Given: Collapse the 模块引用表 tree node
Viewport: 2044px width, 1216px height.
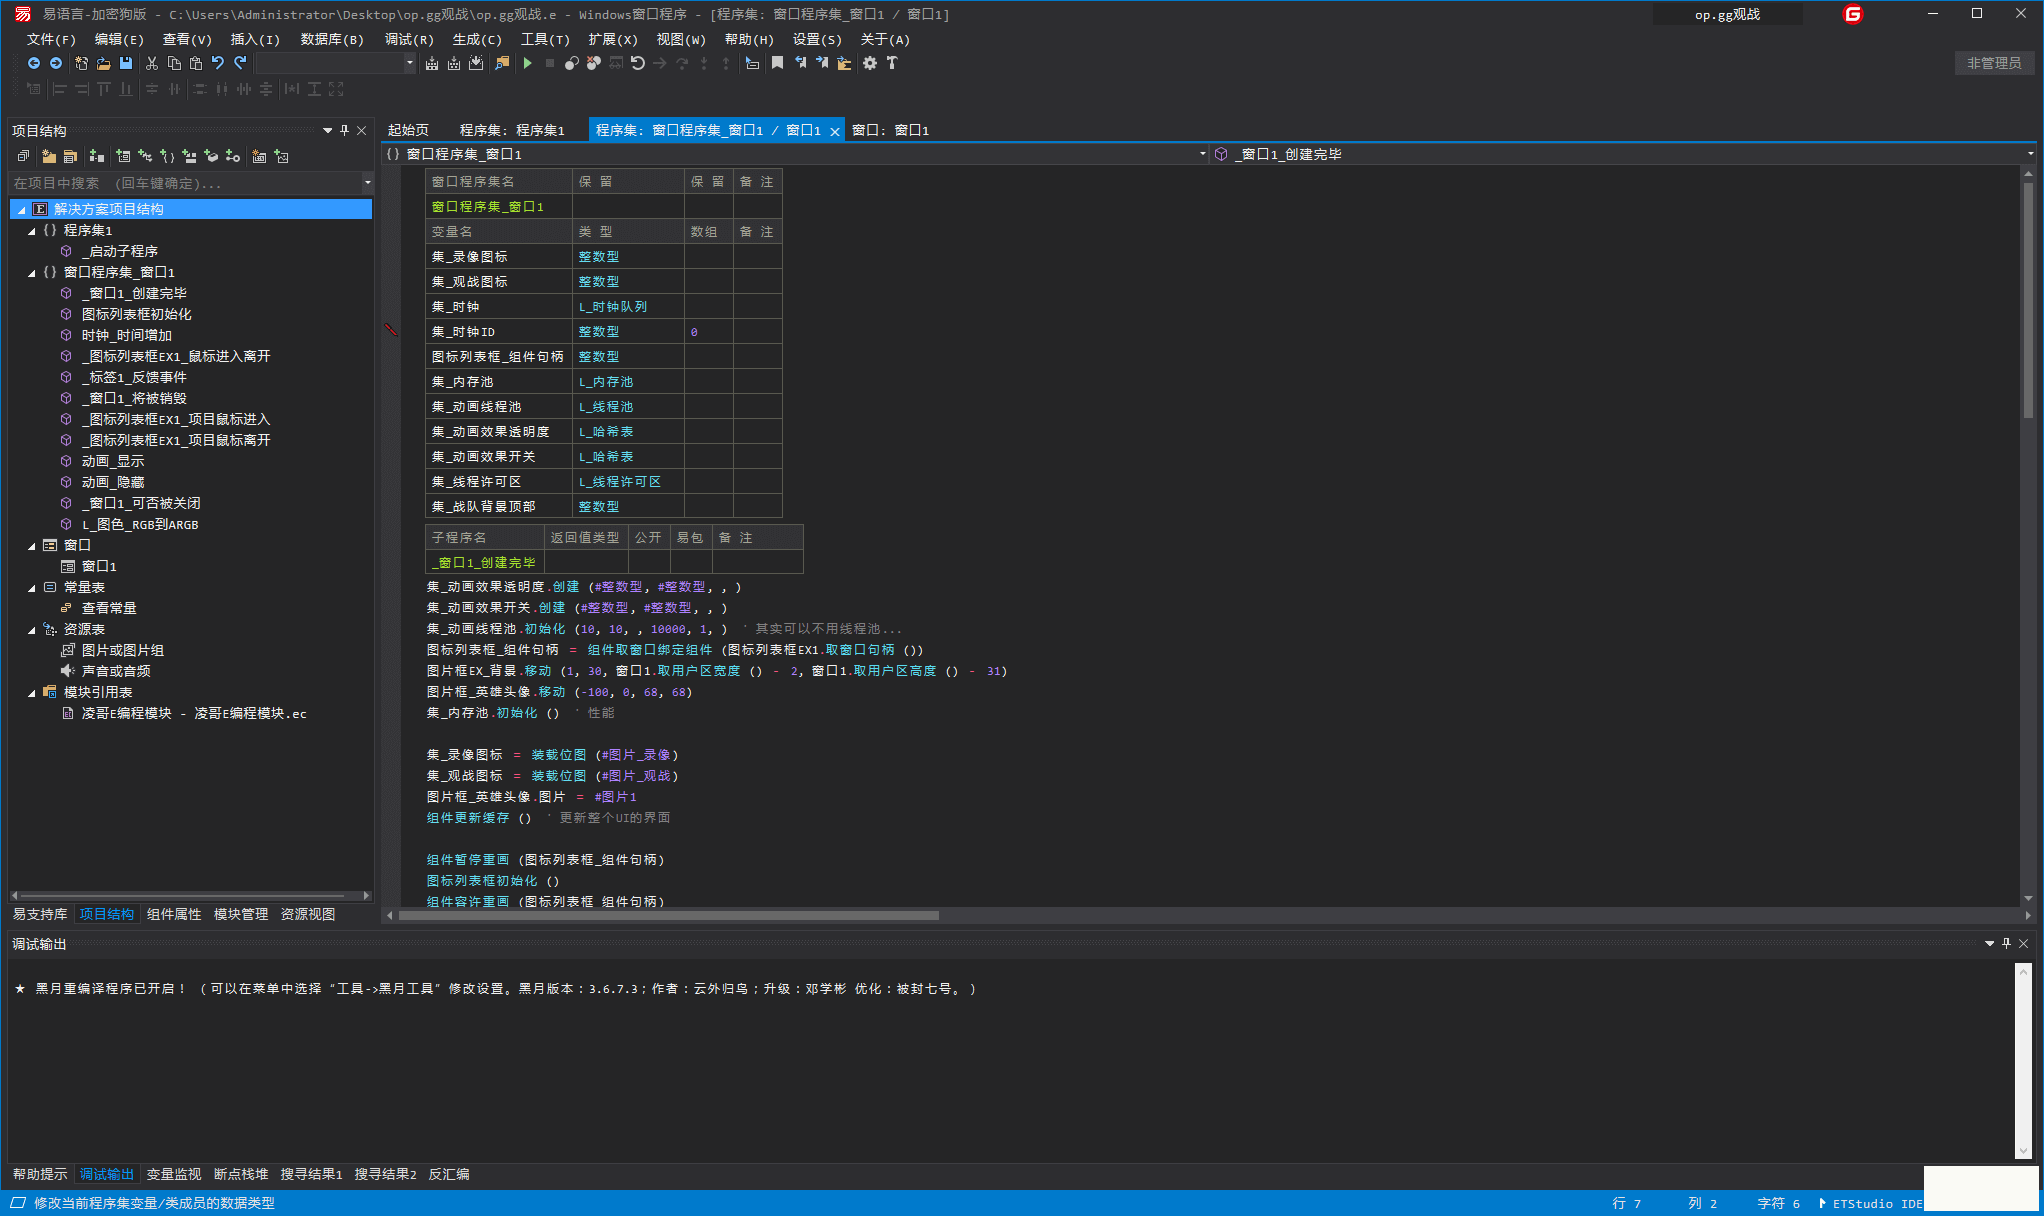Looking at the screenshot, I should click(x=32, y=693).
